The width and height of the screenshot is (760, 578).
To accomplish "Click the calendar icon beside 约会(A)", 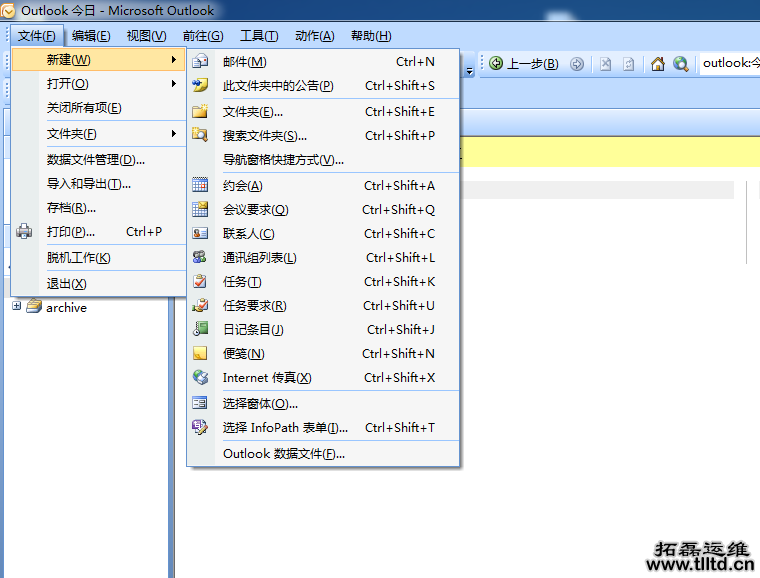I will pos(200,185).
